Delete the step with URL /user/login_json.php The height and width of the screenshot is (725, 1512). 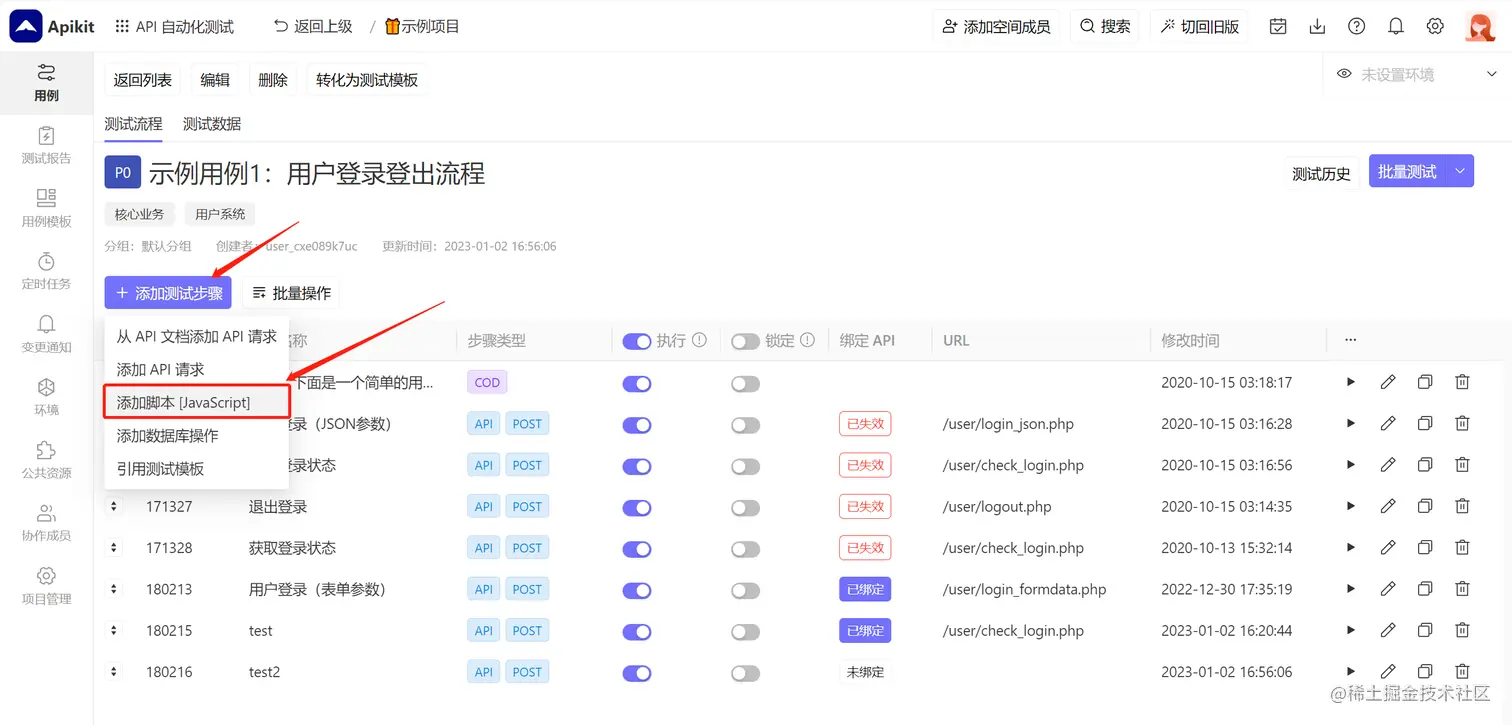(x=1462, y=424)
